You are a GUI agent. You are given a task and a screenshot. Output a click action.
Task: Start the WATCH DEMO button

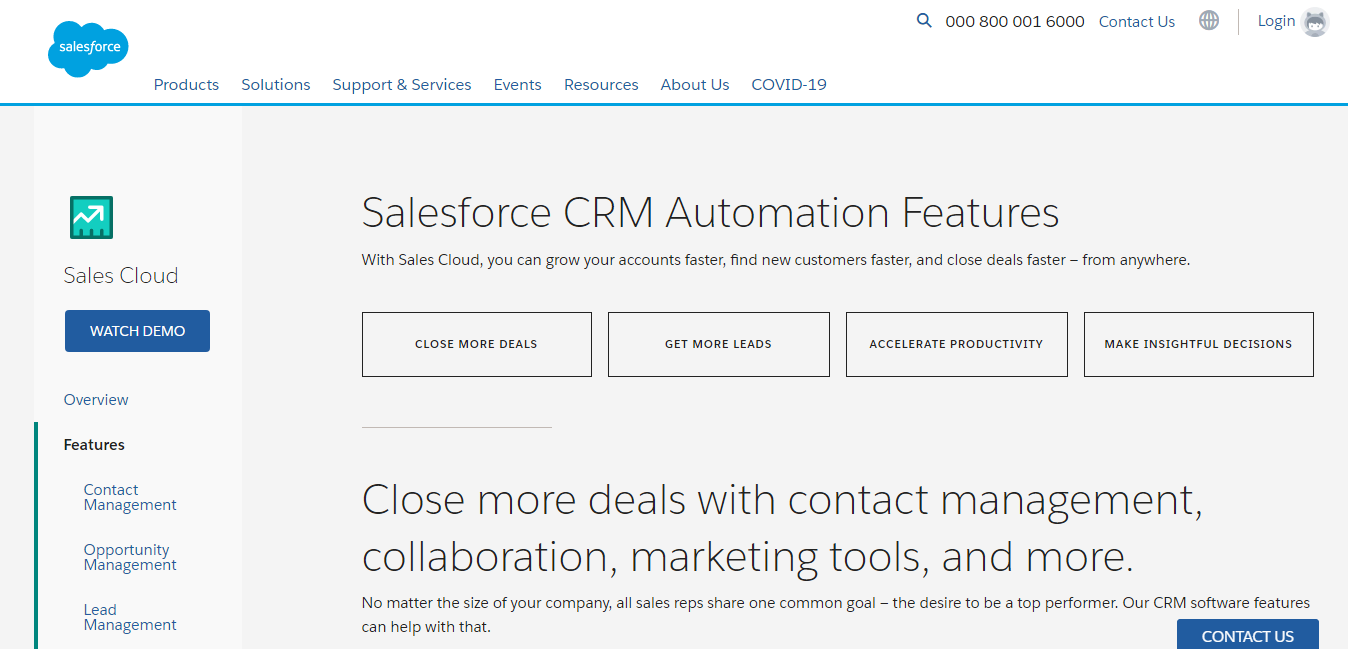click(137, 331)
